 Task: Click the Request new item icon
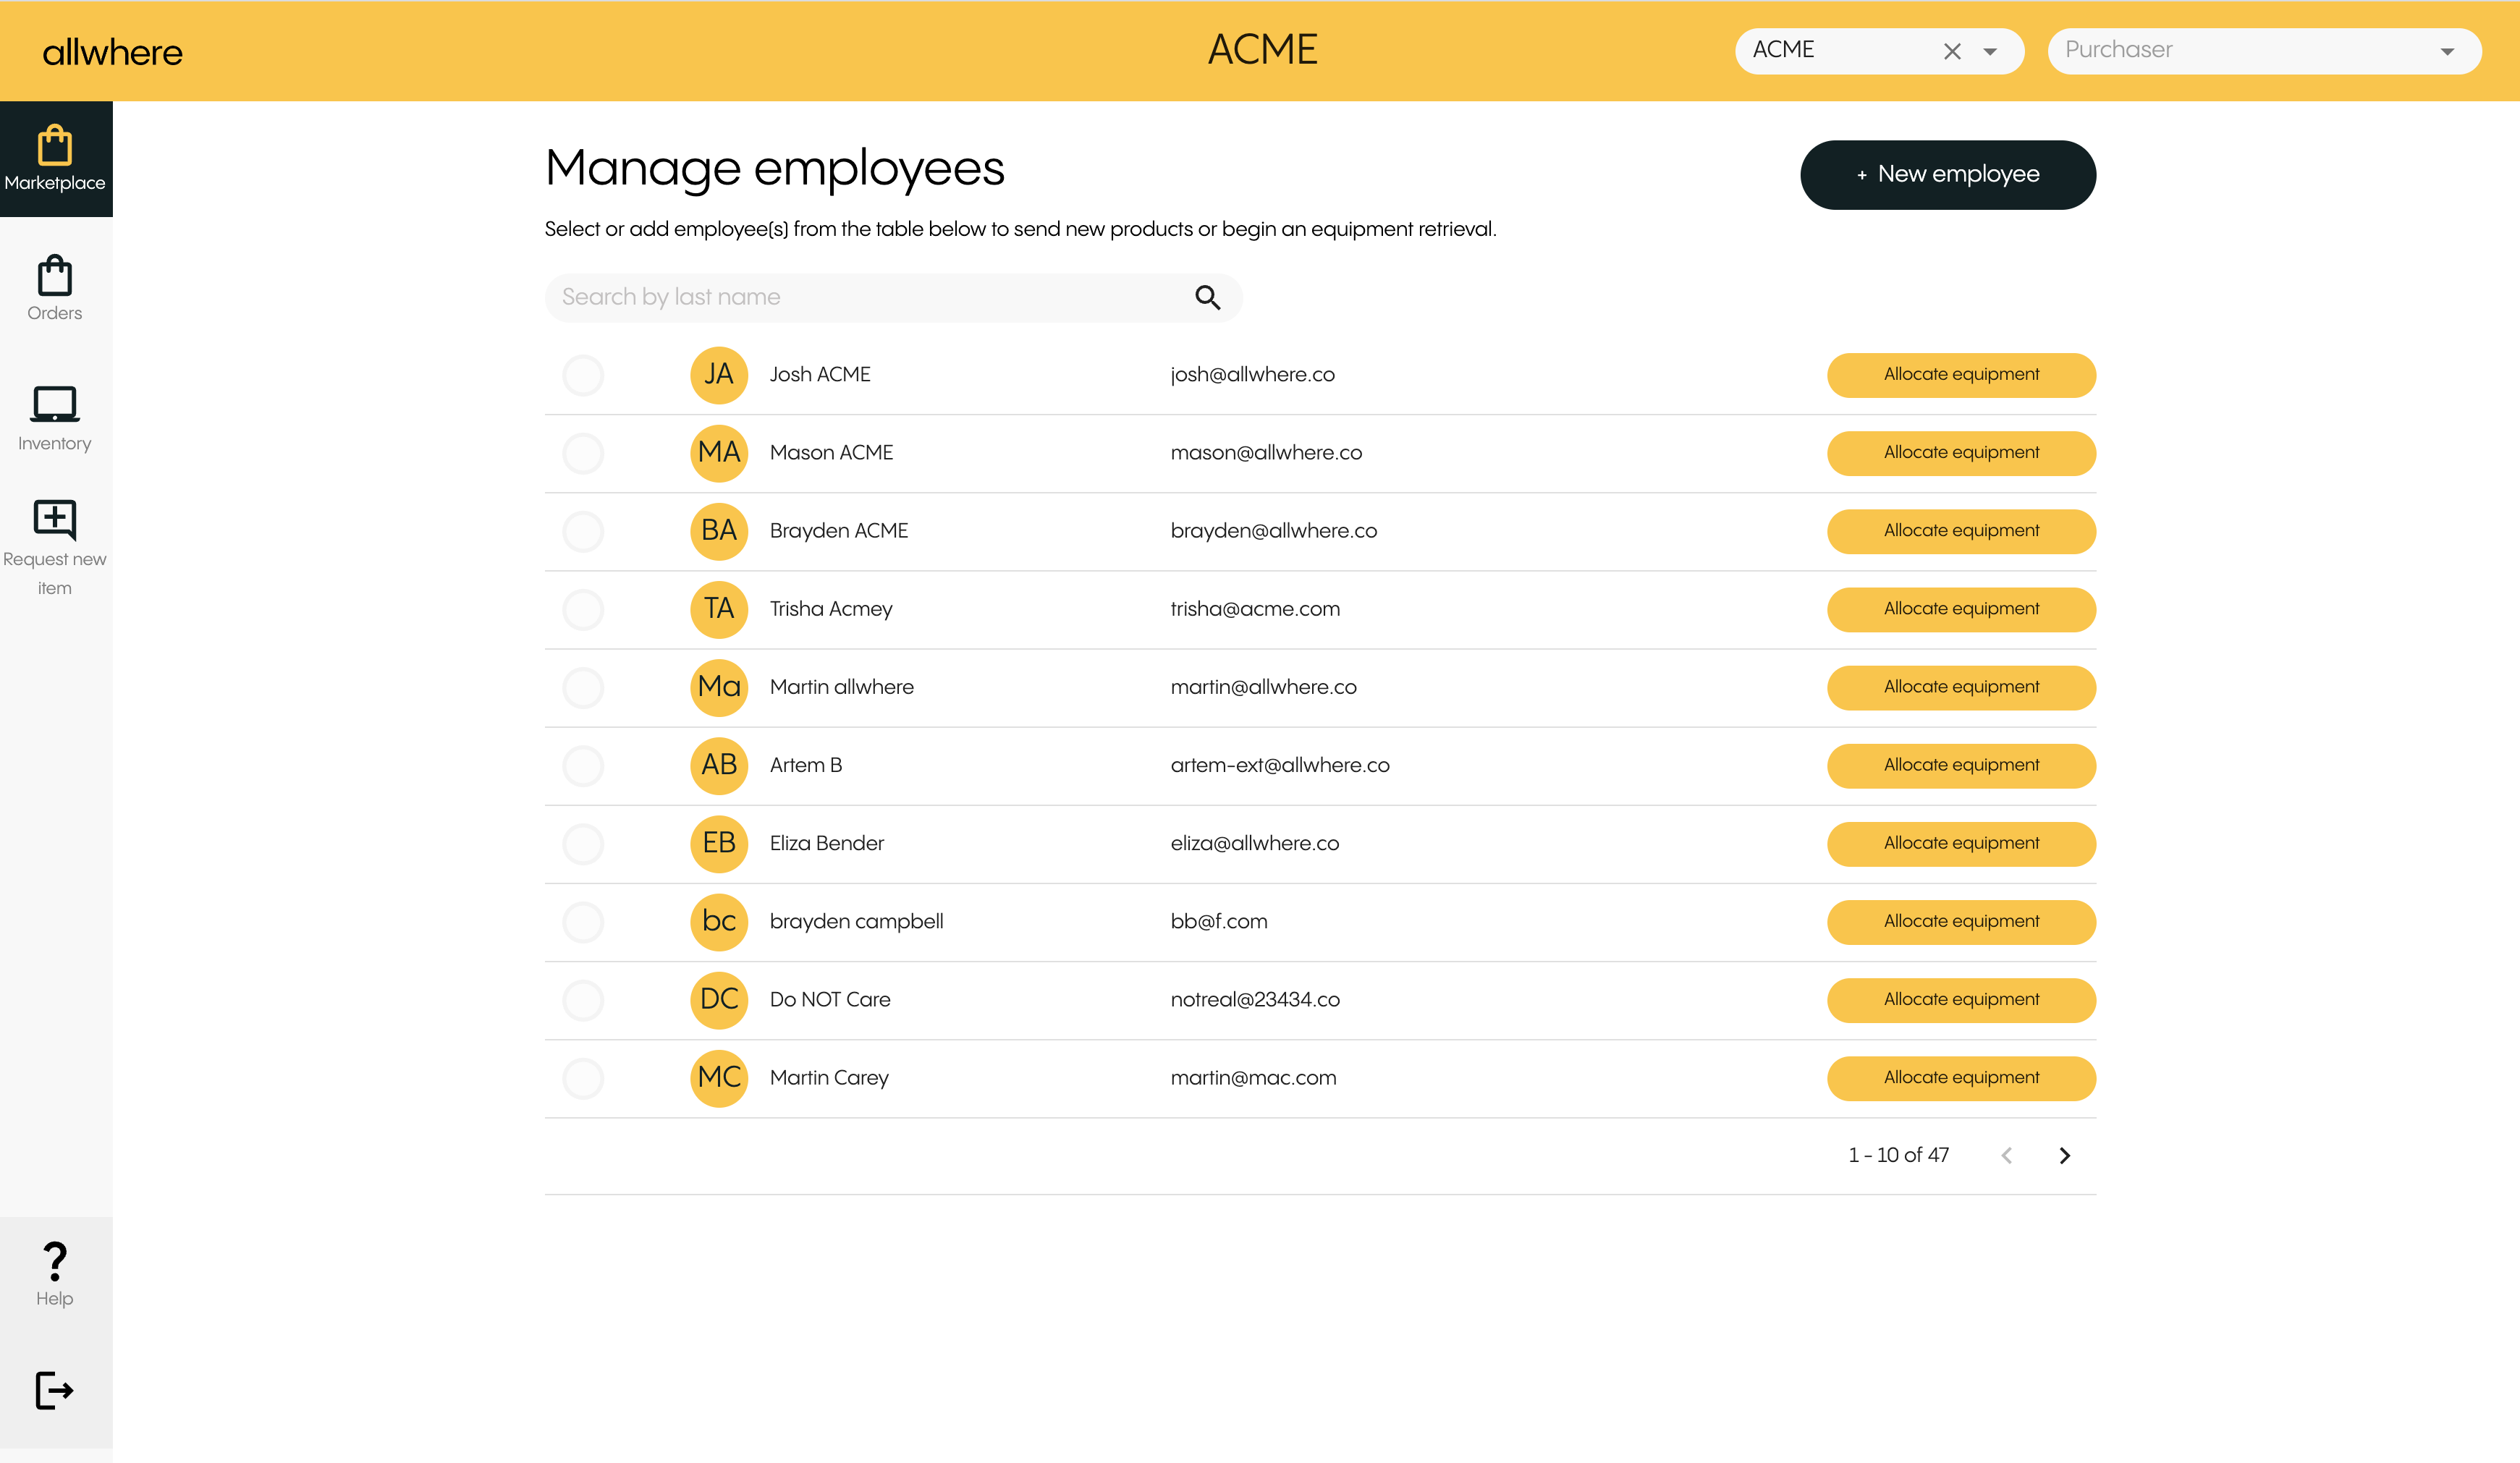[x=55, y=520]
